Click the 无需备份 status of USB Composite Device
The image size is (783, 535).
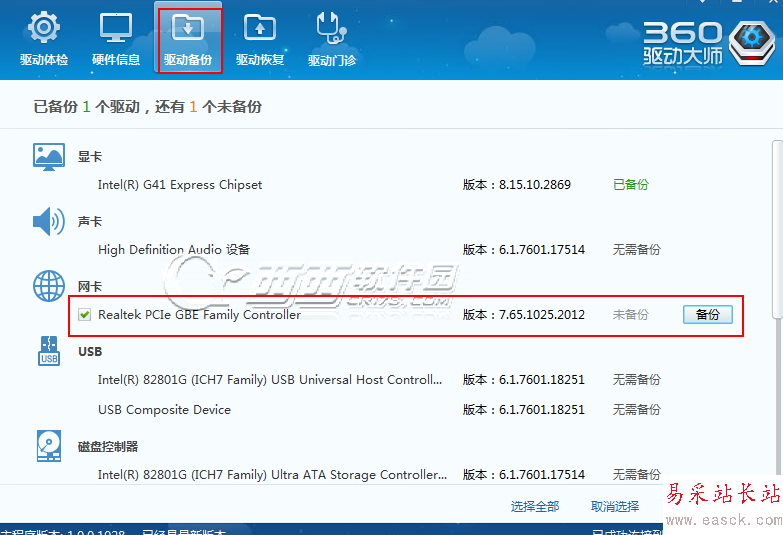[637, 410]
